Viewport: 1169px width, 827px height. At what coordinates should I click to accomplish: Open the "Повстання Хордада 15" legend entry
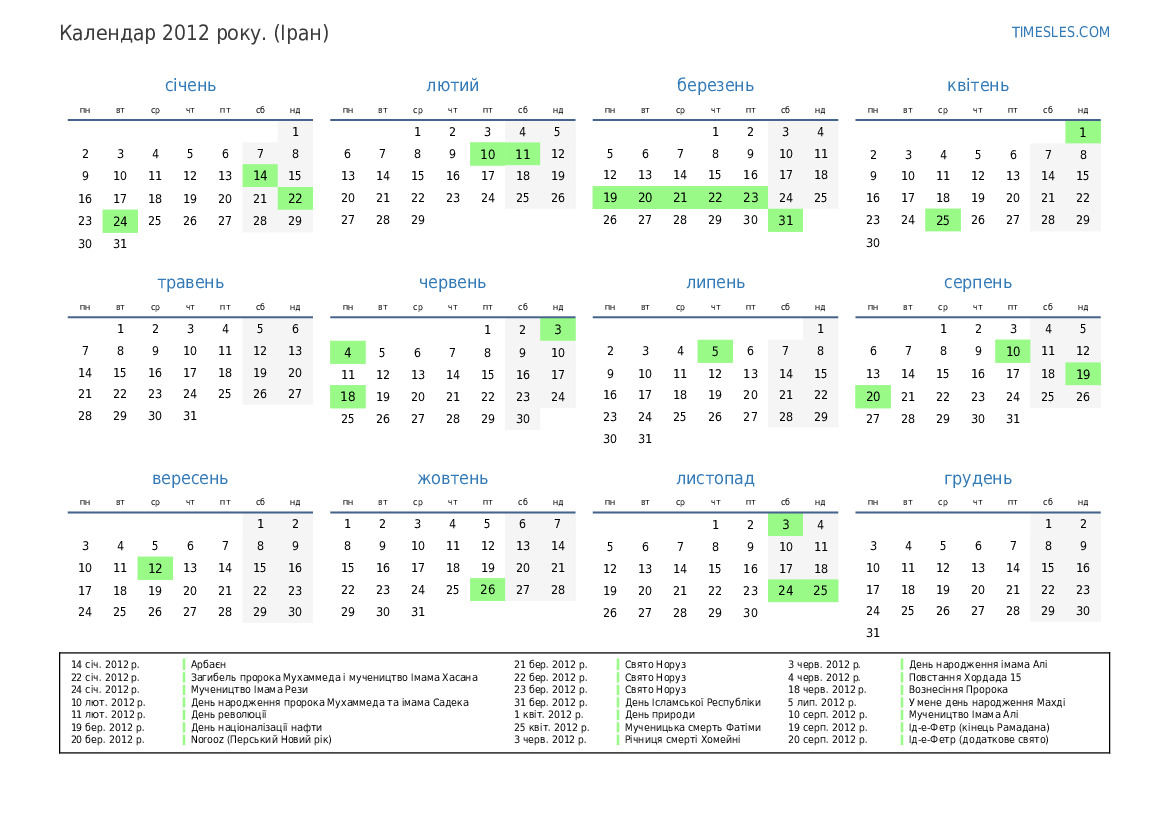[965, 677]
